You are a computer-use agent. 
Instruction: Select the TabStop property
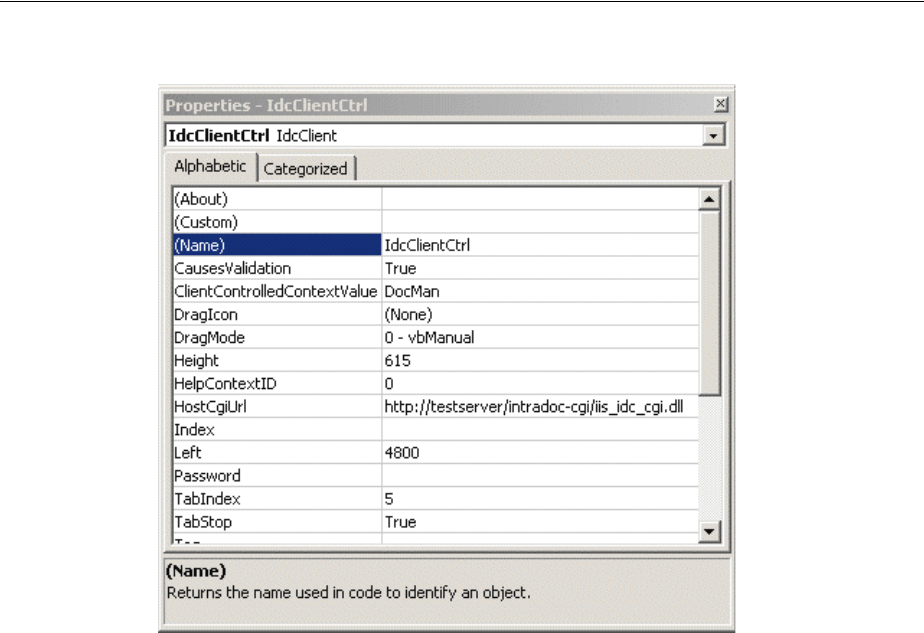click(x=277, y=521)
